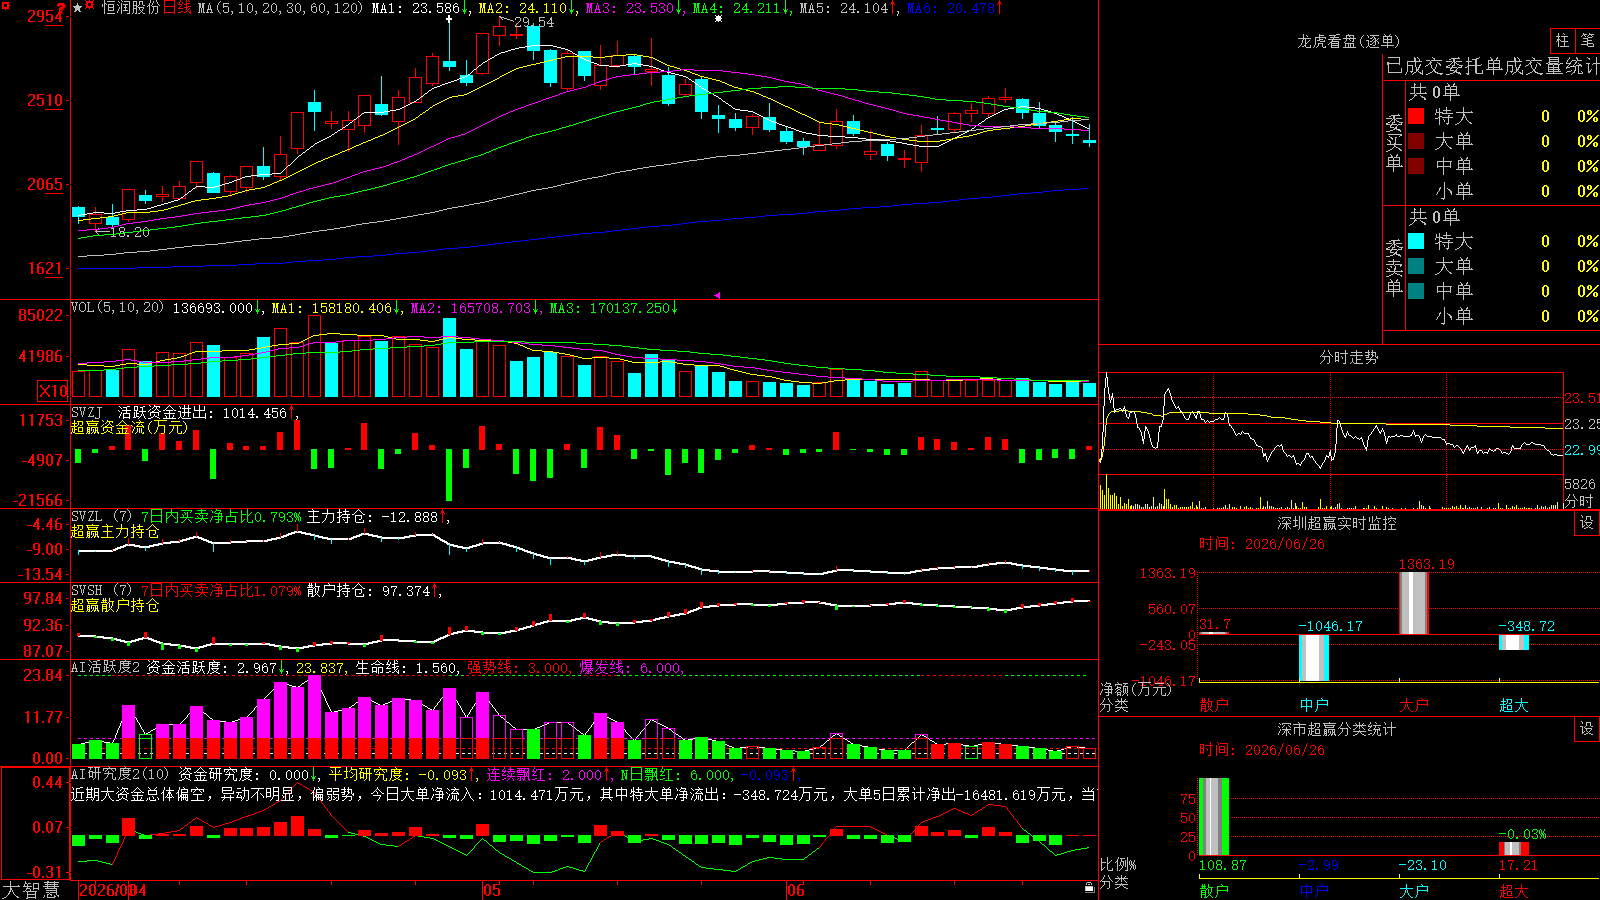Select 超大 category in 深市超赢分类统计 chart
The height and width of the screenshot is (900, 1600).
(1514, 890)
